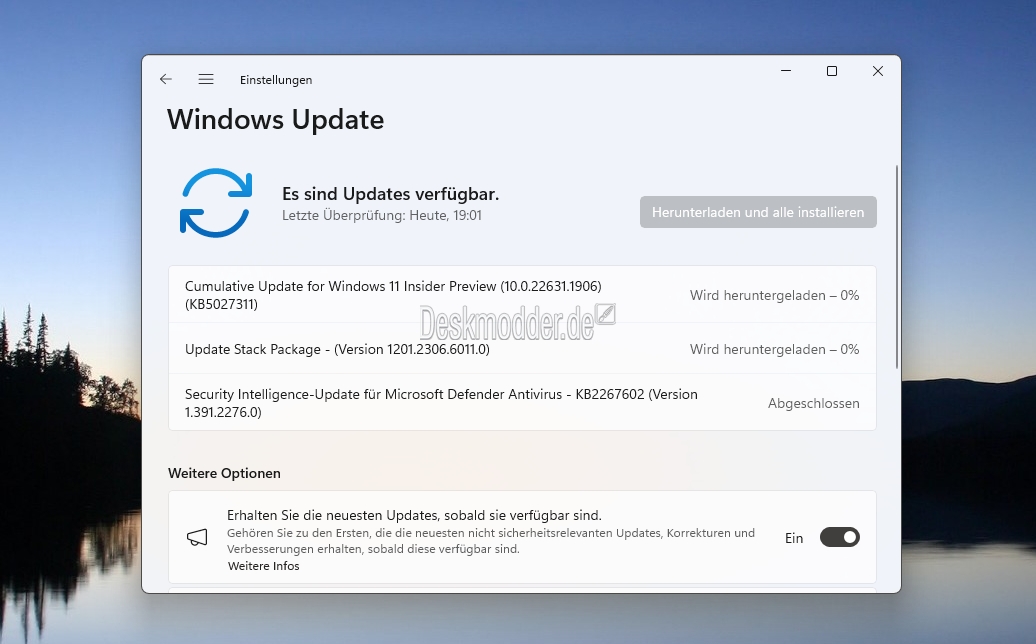Click 'Herunterladen und alle installieren' button
The height and width of the screenshot is (644, 1036).
758,212
